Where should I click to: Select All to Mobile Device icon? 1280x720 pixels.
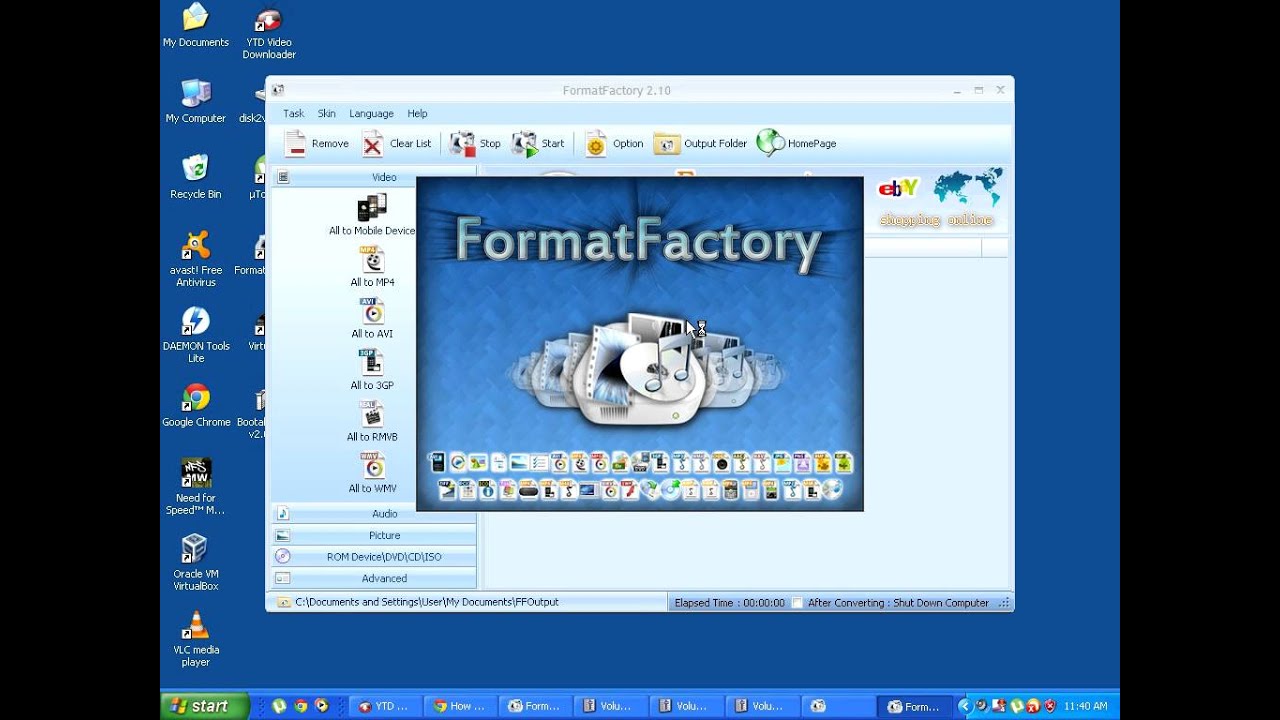(372, 215)
